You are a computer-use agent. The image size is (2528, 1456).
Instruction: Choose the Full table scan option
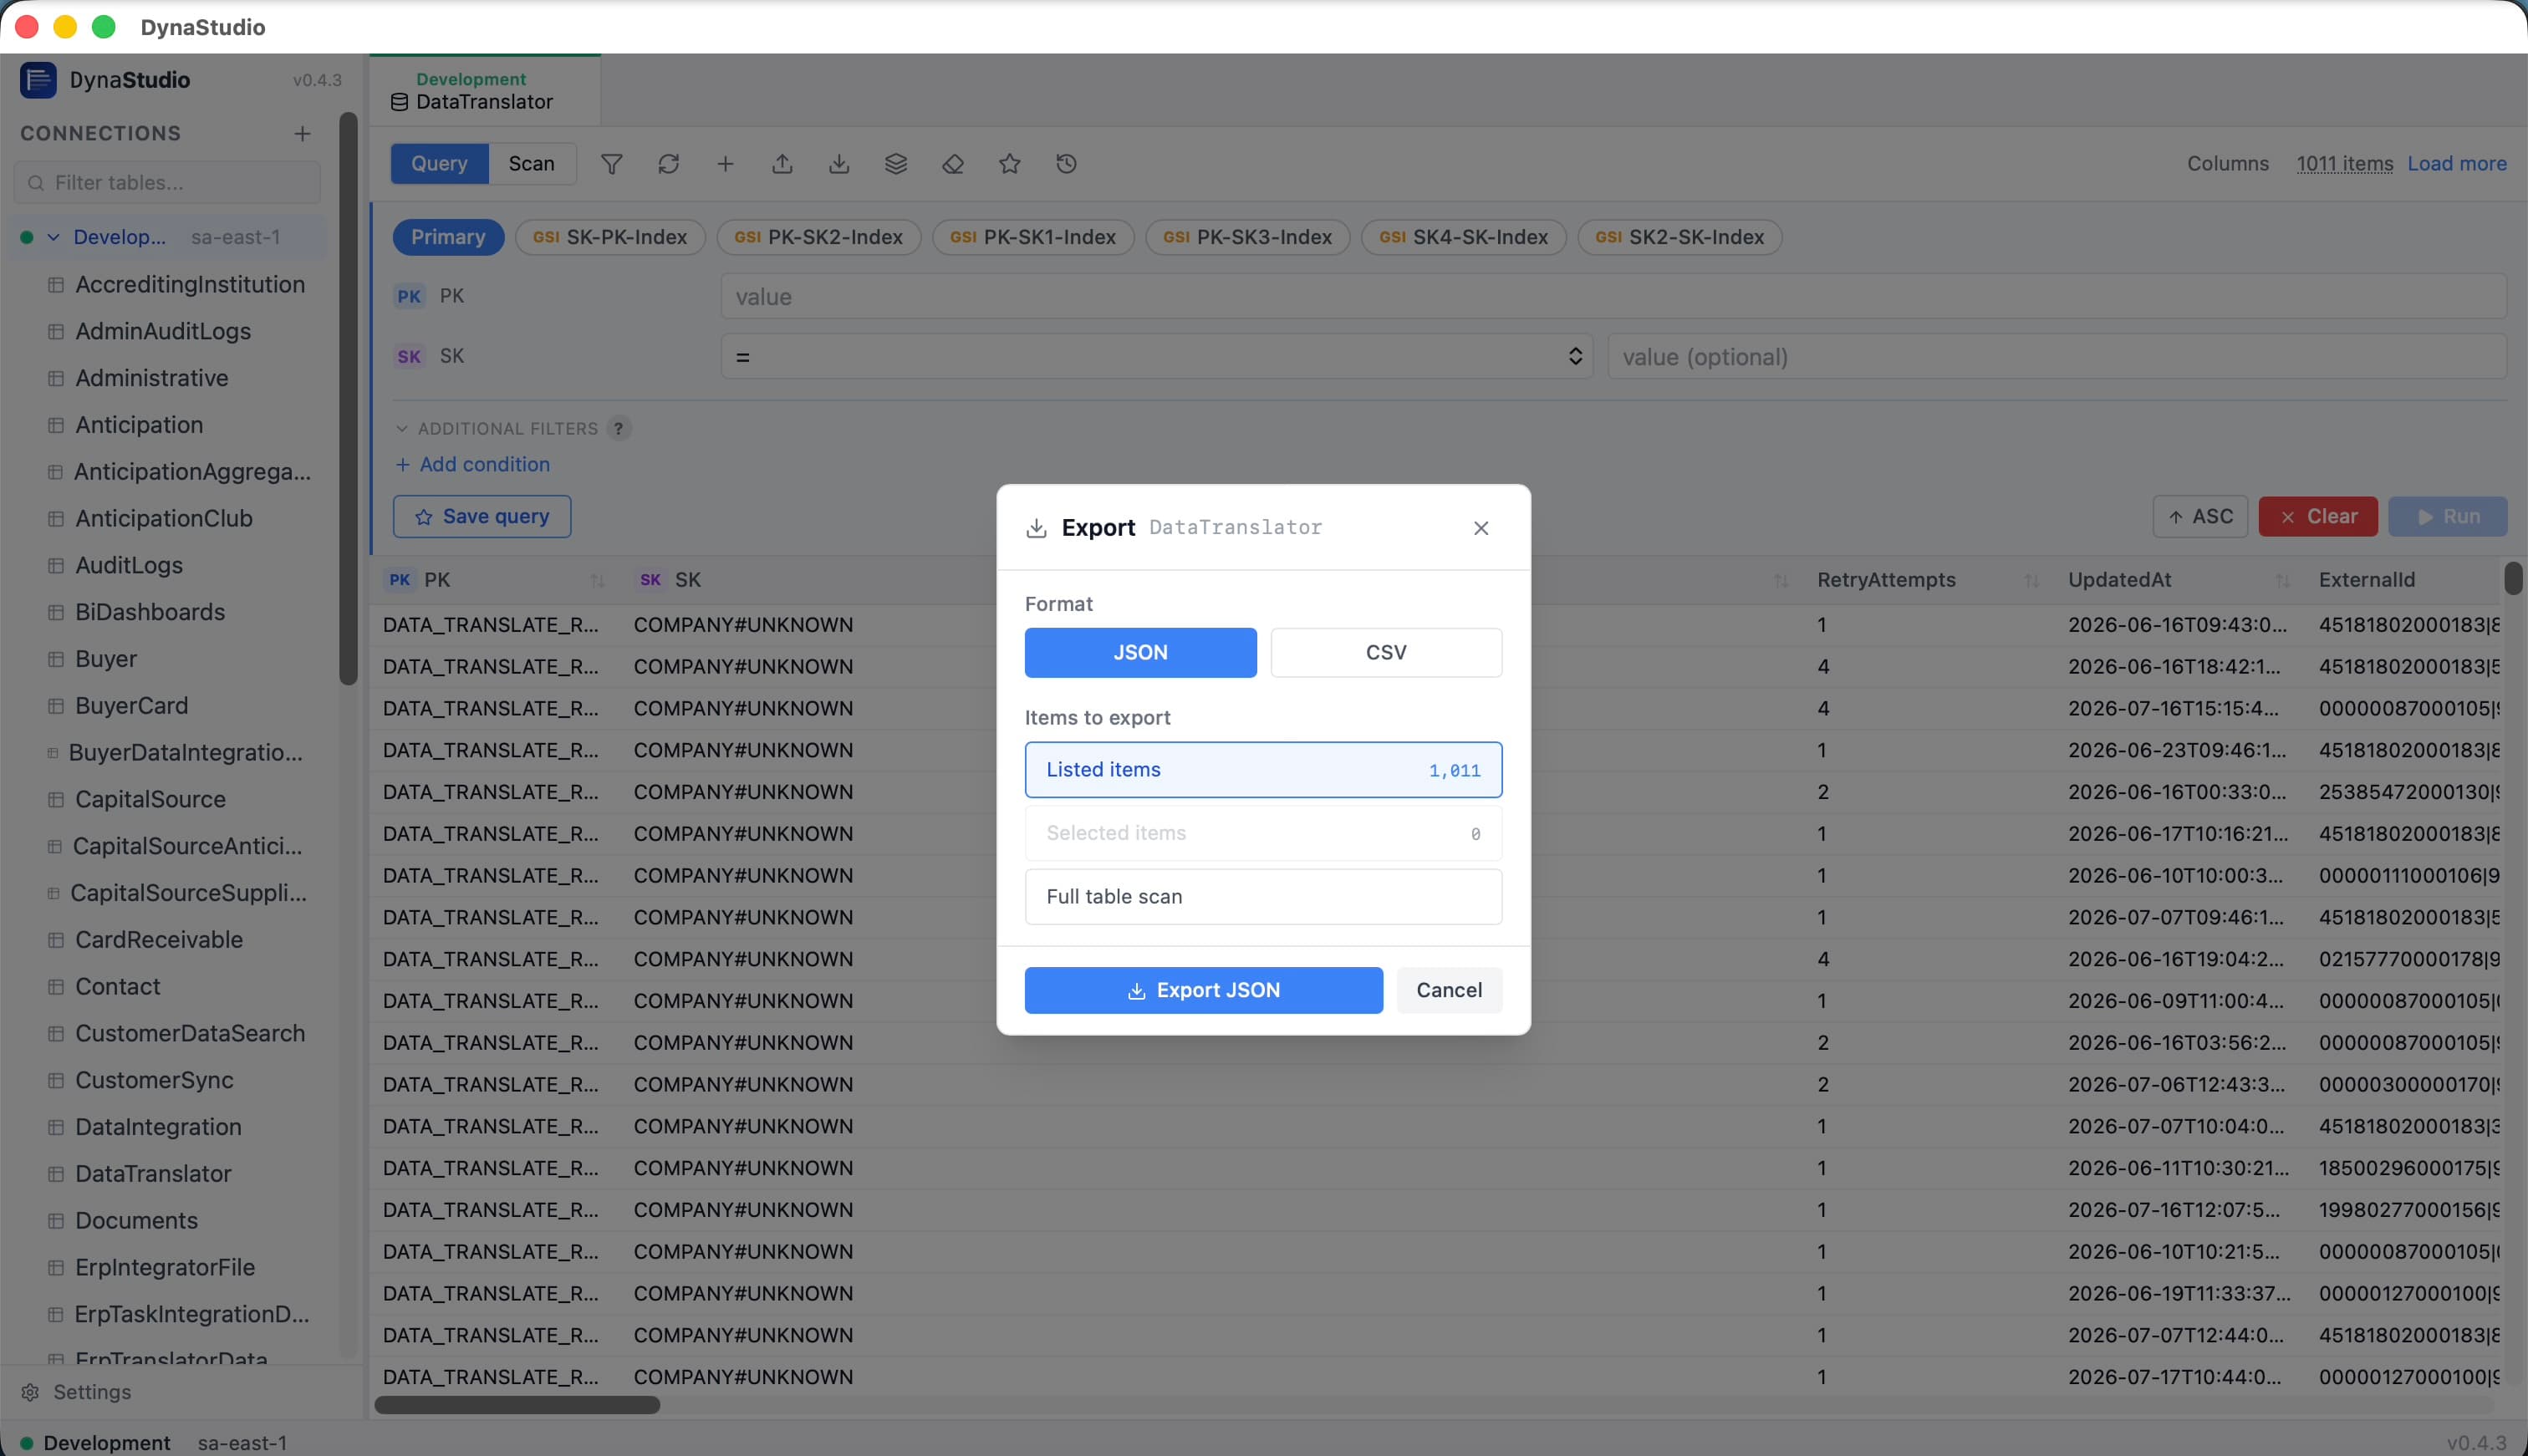tap(1263, 897)
